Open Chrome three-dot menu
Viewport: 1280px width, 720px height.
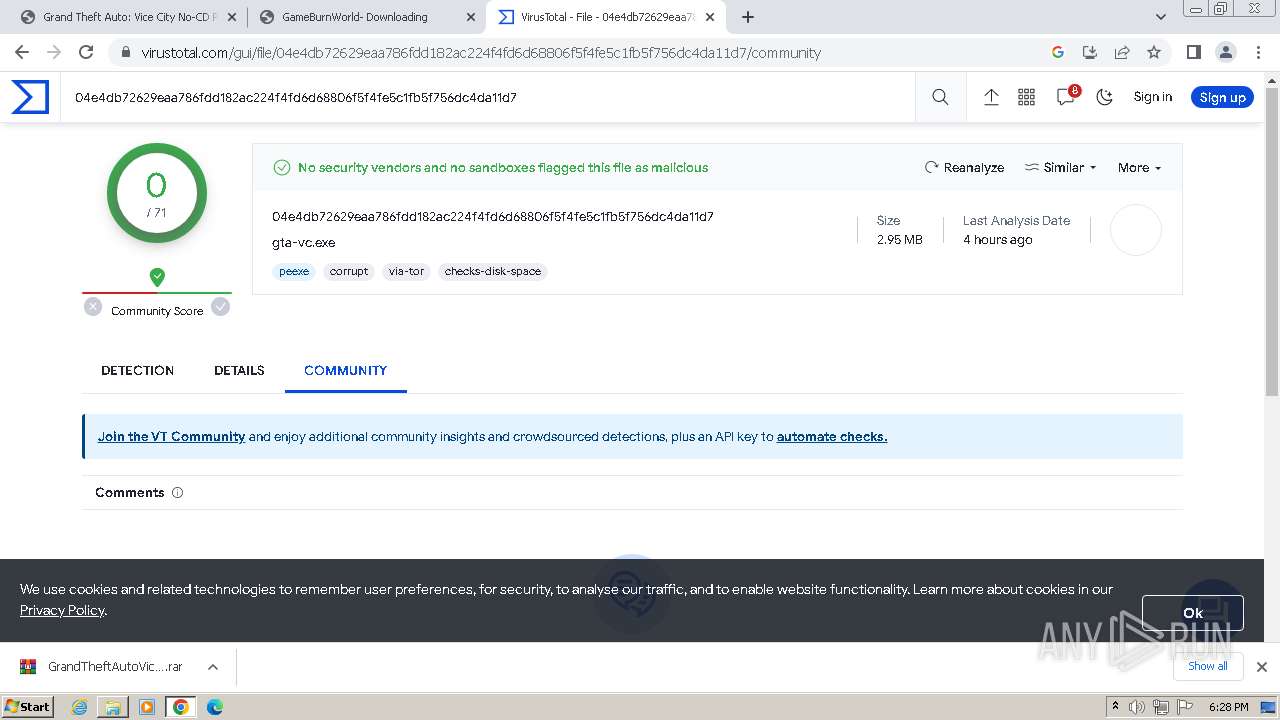point(1258,52)
